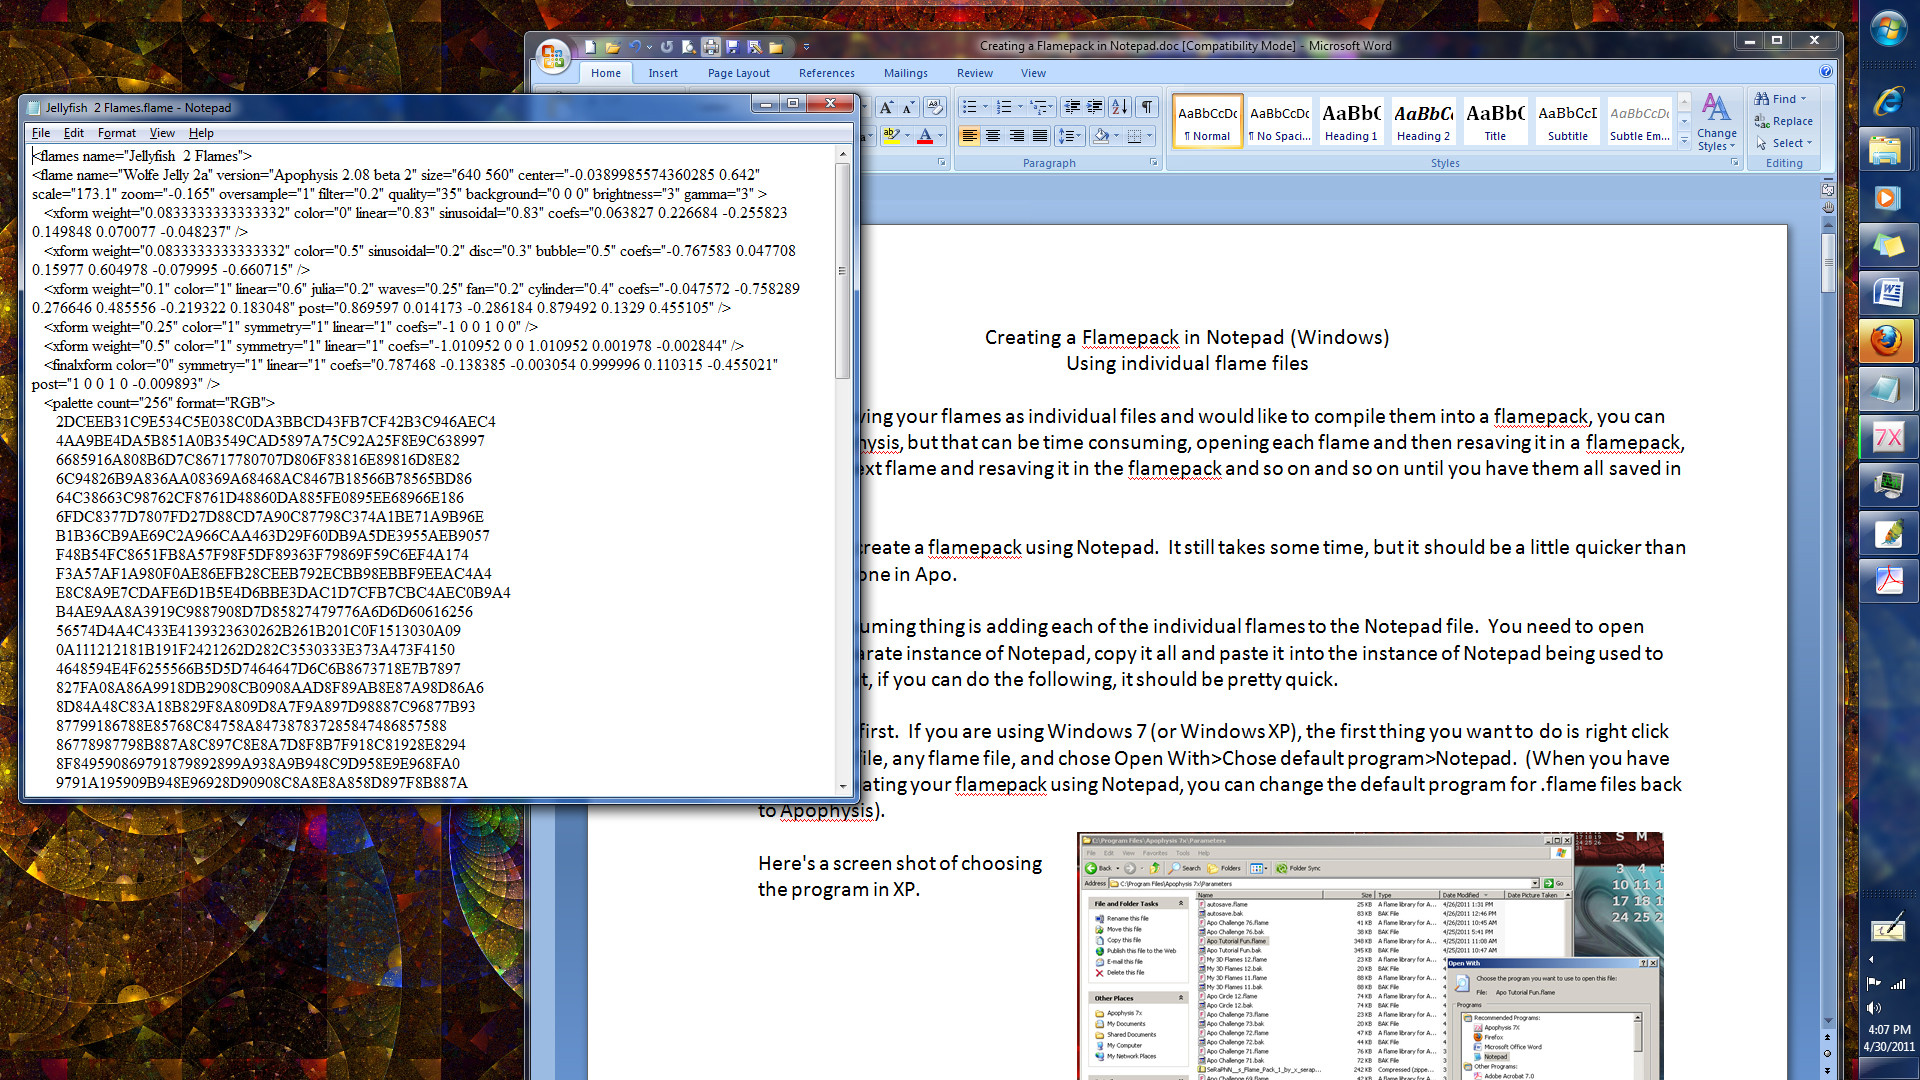Open the Find dropdown arrow

(x=1803, y=99)
